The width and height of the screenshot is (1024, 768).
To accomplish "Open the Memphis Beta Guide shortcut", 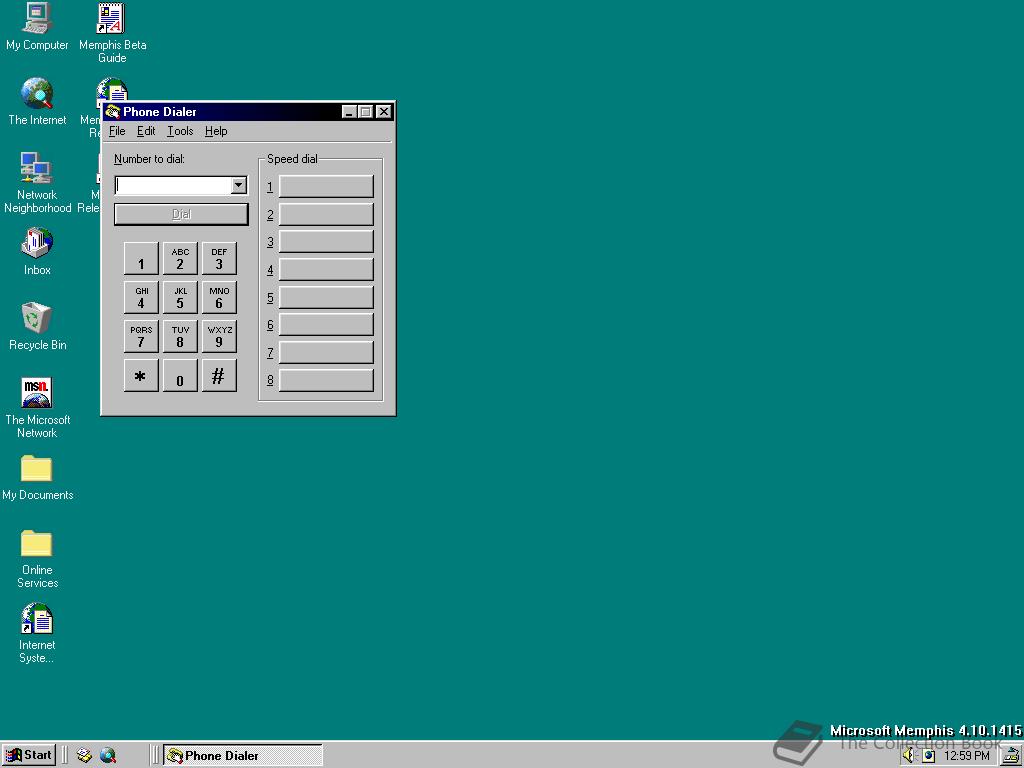I will [x=112, y=33].
